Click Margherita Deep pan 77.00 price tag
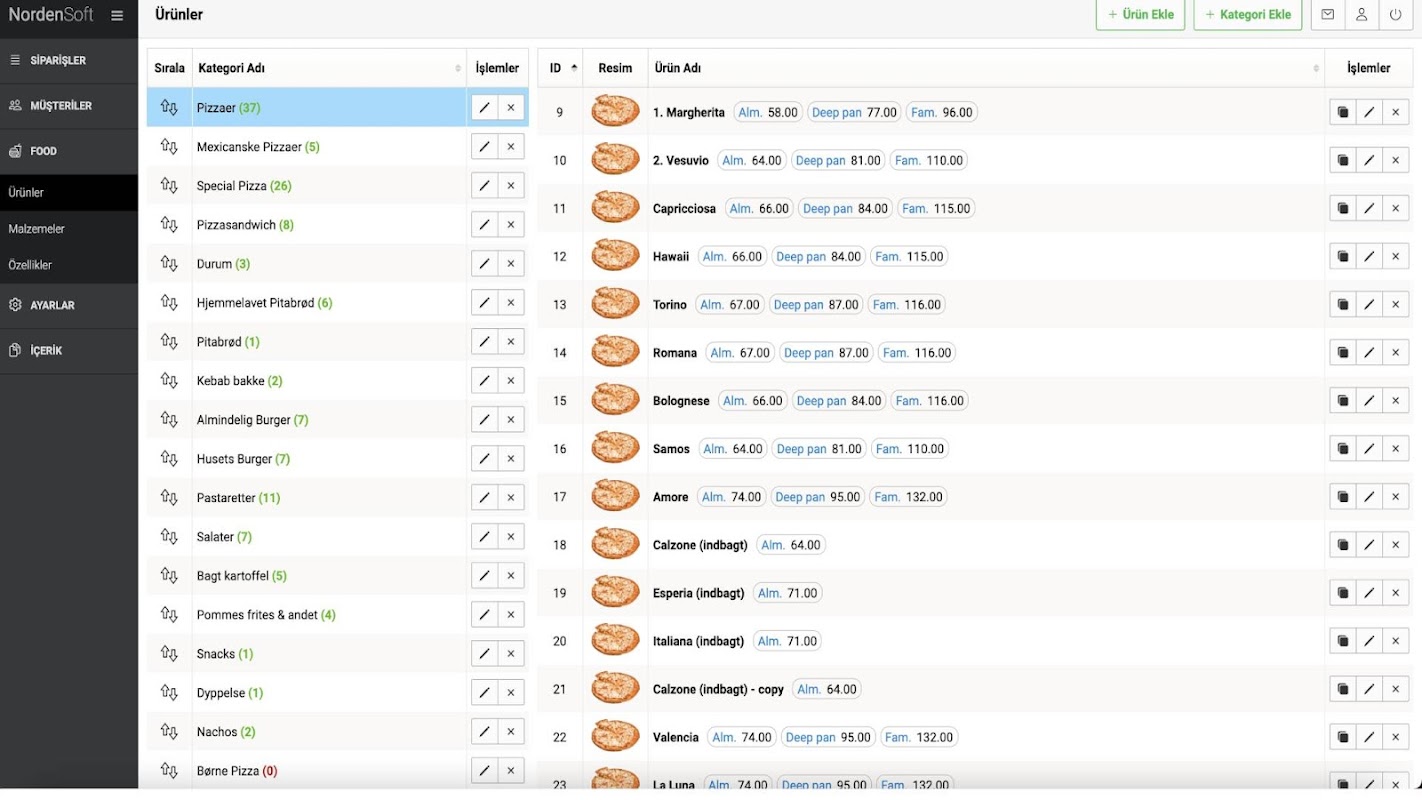Screen dimensions: 1422x800 pos(854,113)
